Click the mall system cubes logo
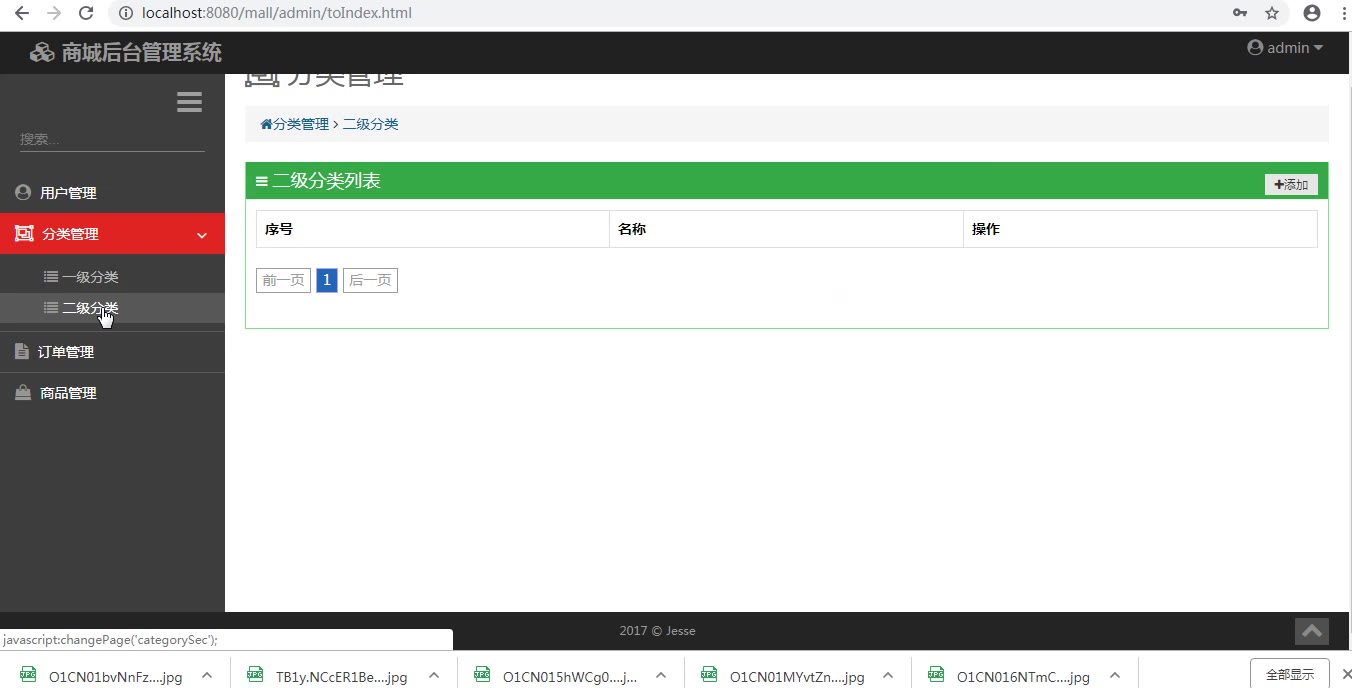This screenshot has height=688, width=1352. click(x=42, y=52)
